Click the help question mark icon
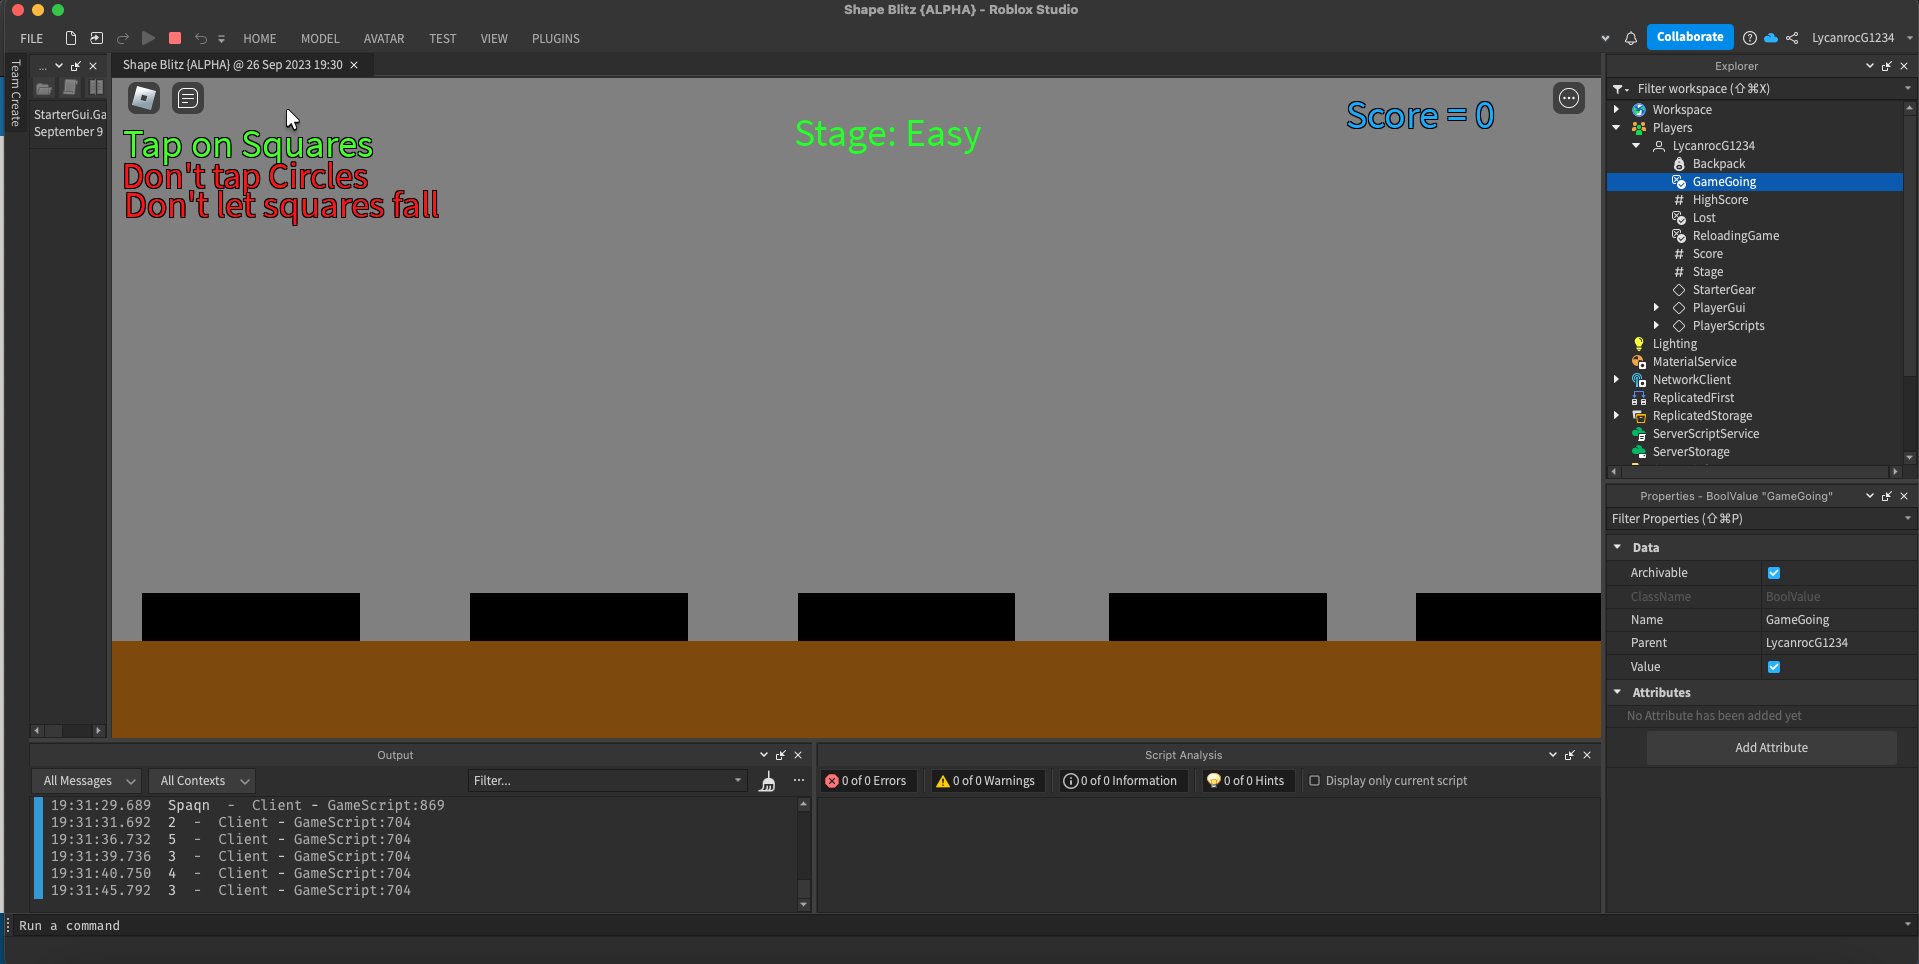Viewport: 1919px width, 964px height. pyautogui.click(x=1749, y=38)
